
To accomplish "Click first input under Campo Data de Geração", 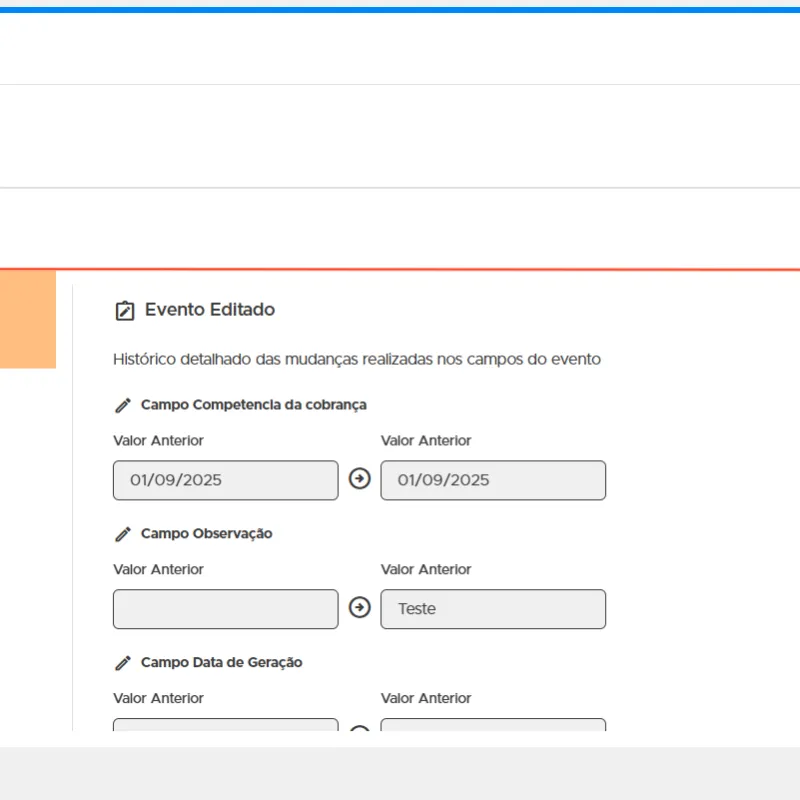I will coord(225,725).
